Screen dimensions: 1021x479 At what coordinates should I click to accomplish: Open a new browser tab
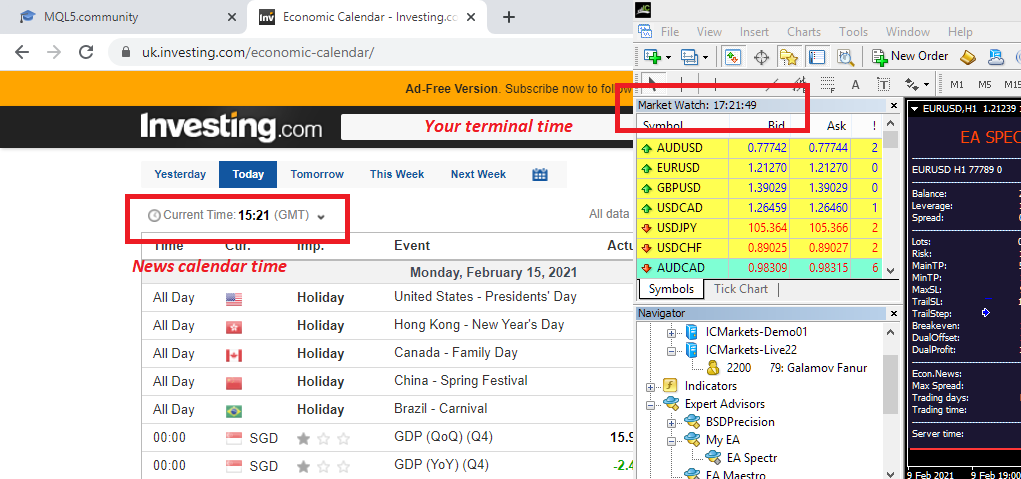509,17
